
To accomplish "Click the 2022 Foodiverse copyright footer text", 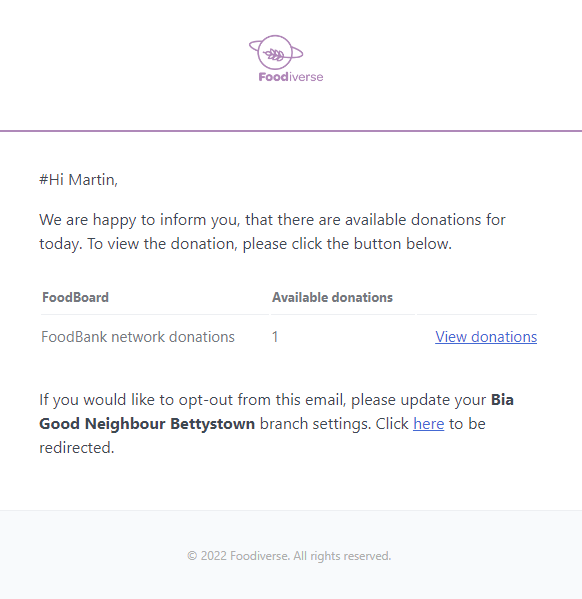I will pyautogui.click(x=289, y=556).
